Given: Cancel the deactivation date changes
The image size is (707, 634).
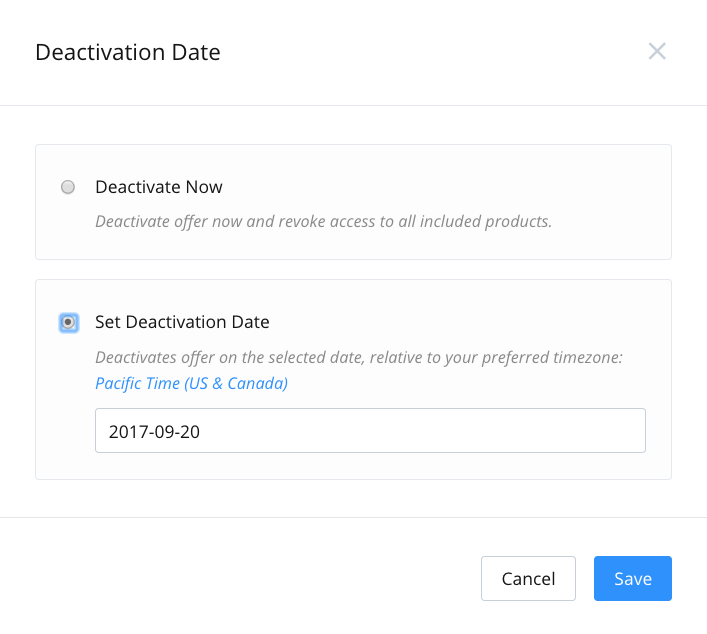Looking at the screenshot, I should [528, 579].
